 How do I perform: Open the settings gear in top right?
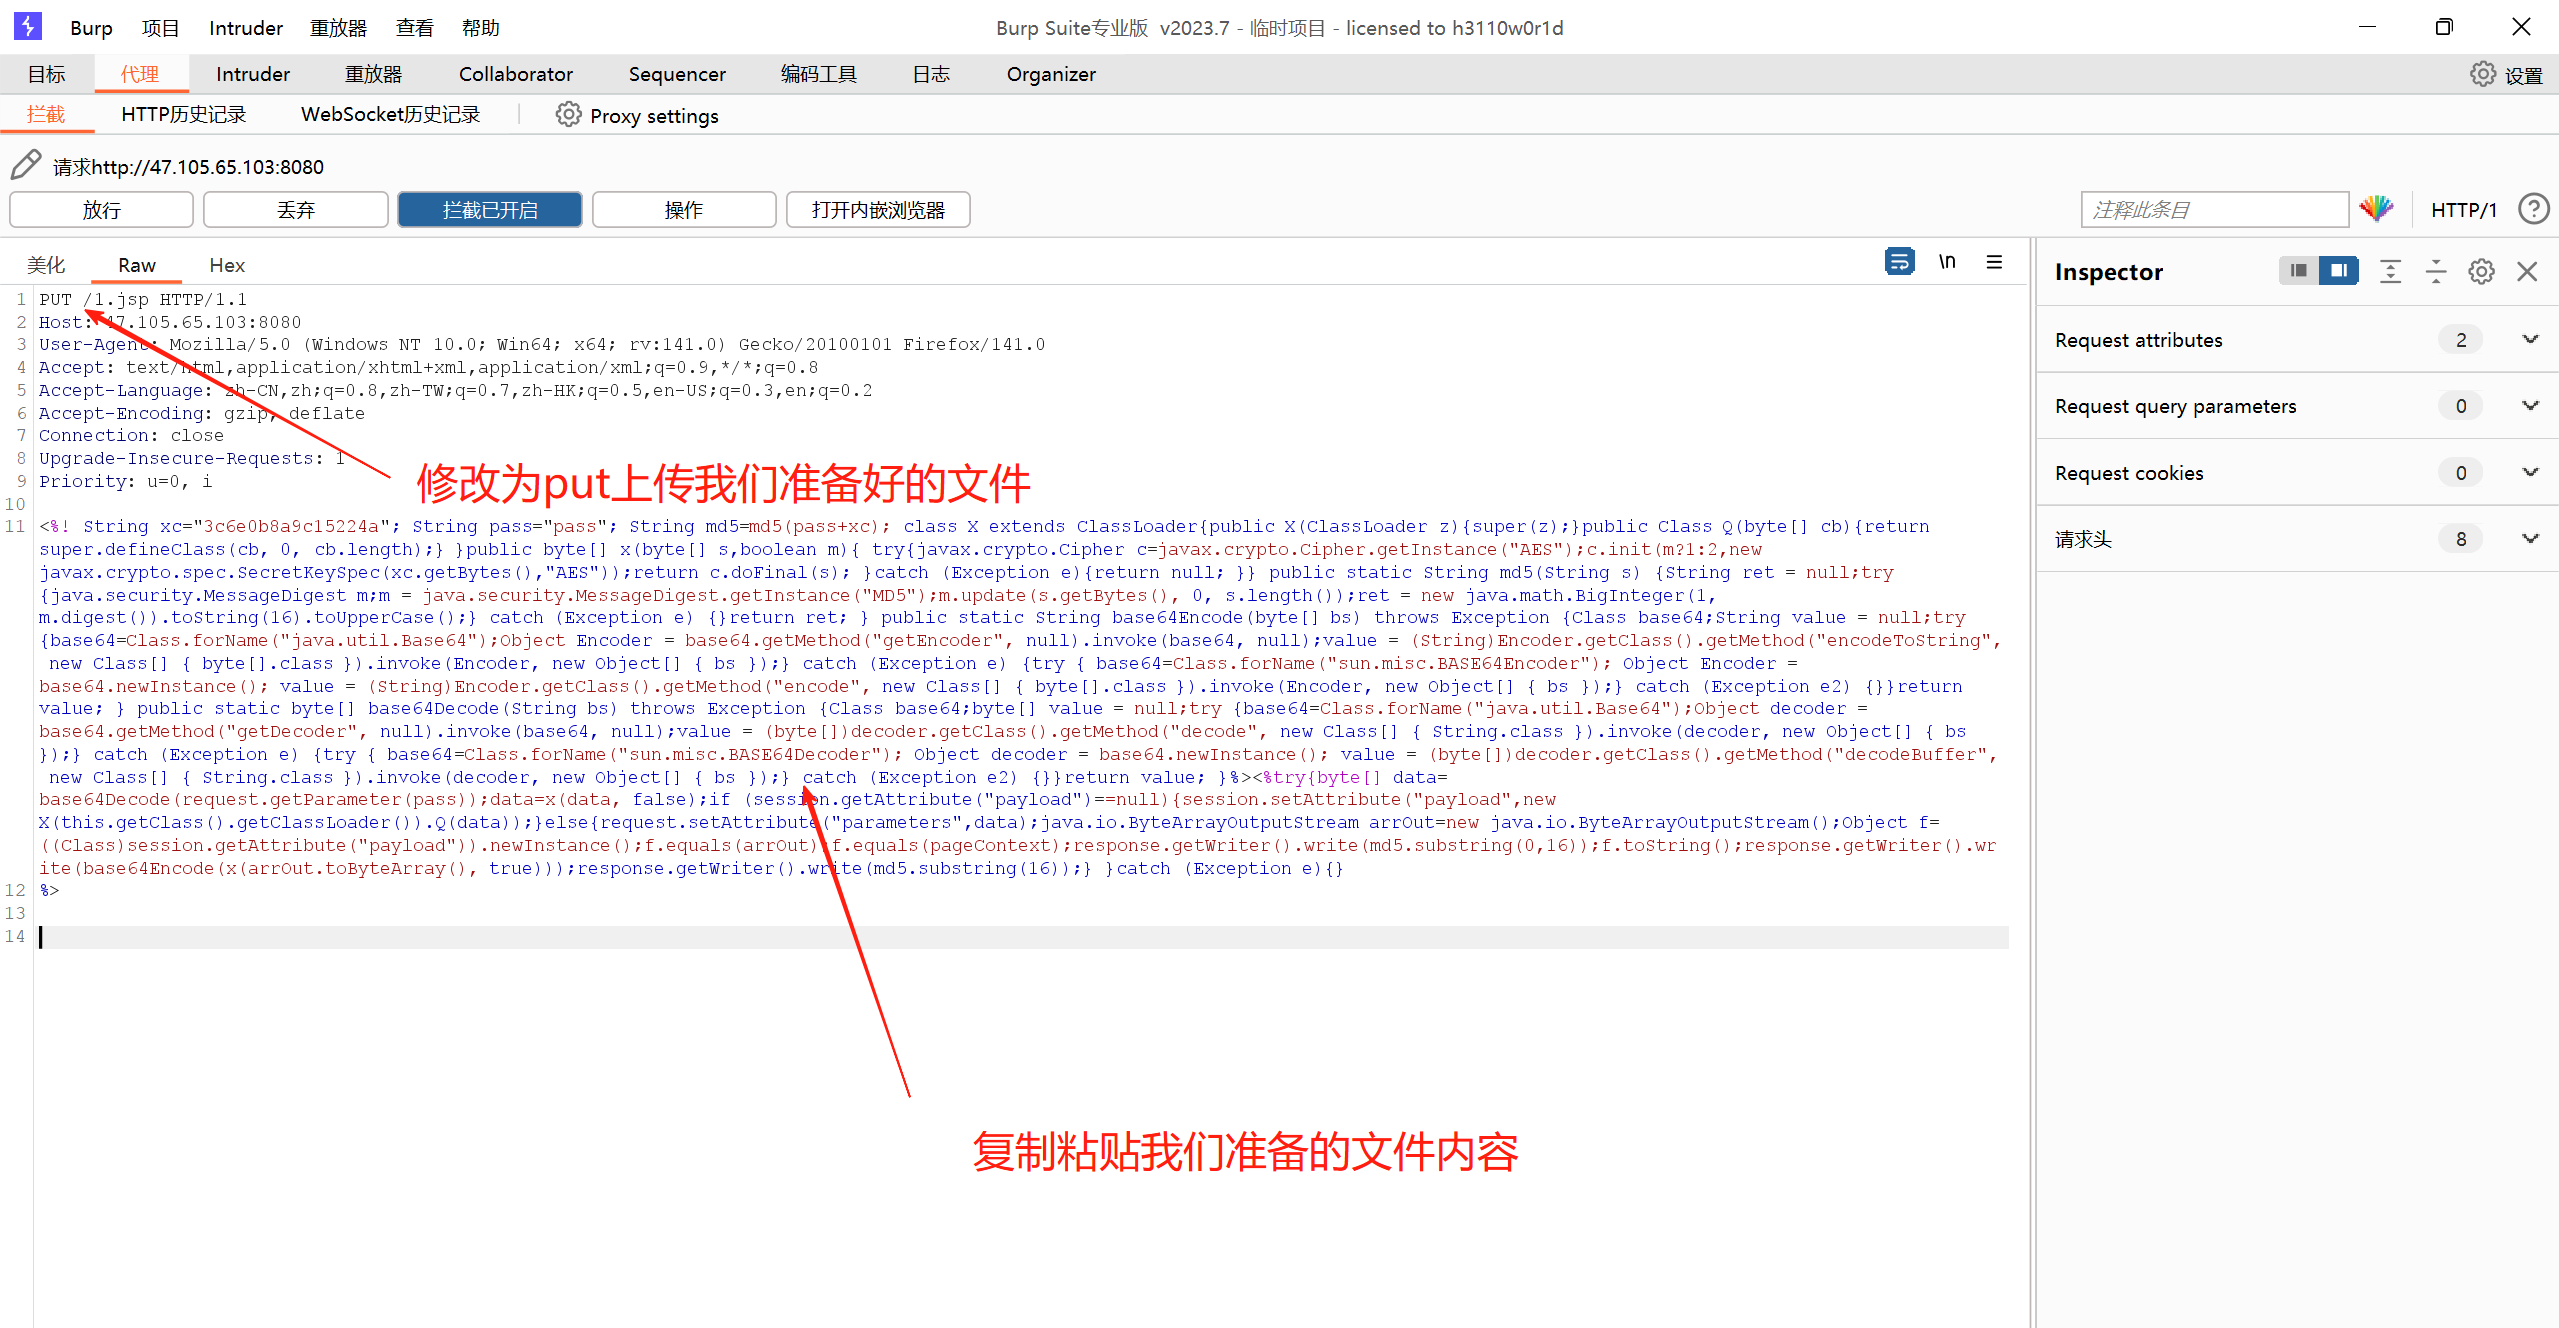coord(2482,74)
